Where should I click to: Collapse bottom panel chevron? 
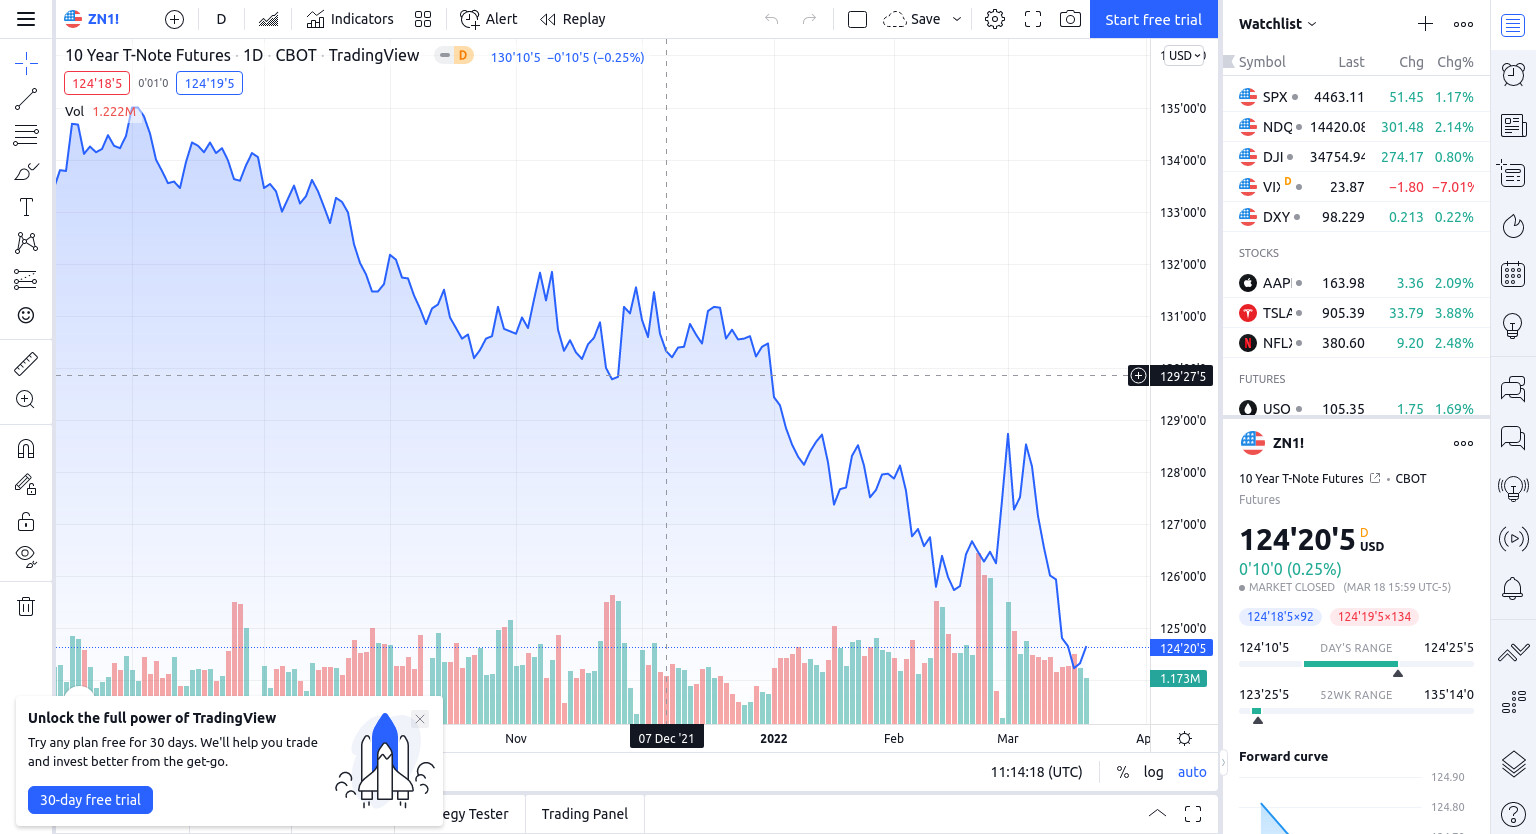pos(1157,813)
